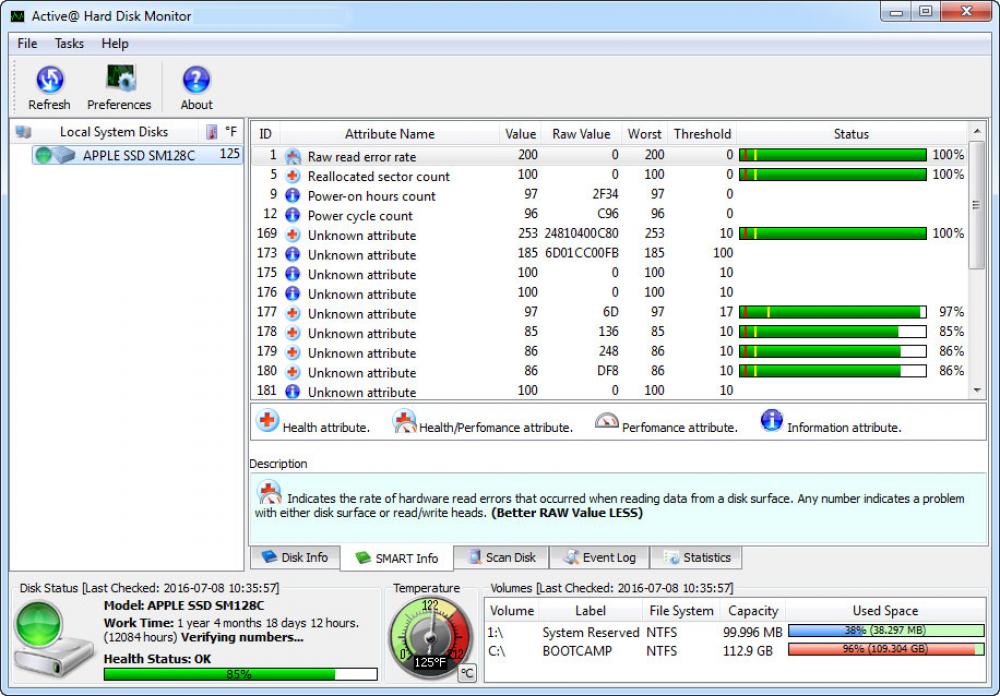The image size is (1000, 696).
Task: Click the red cross icon on Reallocated sector count
Action: tap(292, 176)
